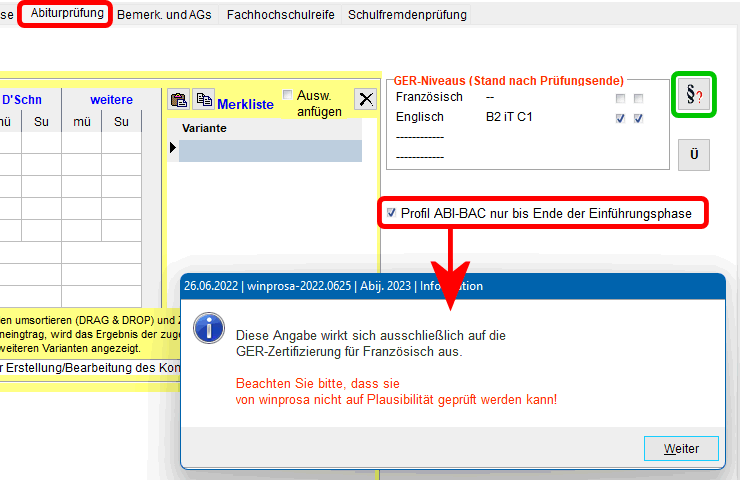Click the paste icon in Merkliste

click(179, 99)
